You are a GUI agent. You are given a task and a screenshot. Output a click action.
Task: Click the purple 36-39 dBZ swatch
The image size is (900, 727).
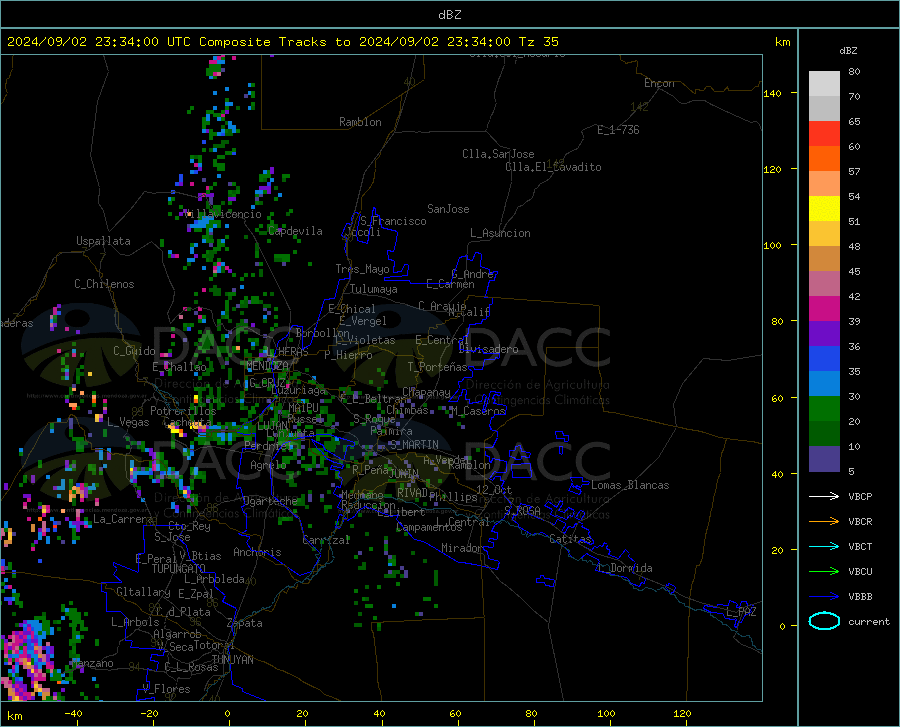(824, 333)
